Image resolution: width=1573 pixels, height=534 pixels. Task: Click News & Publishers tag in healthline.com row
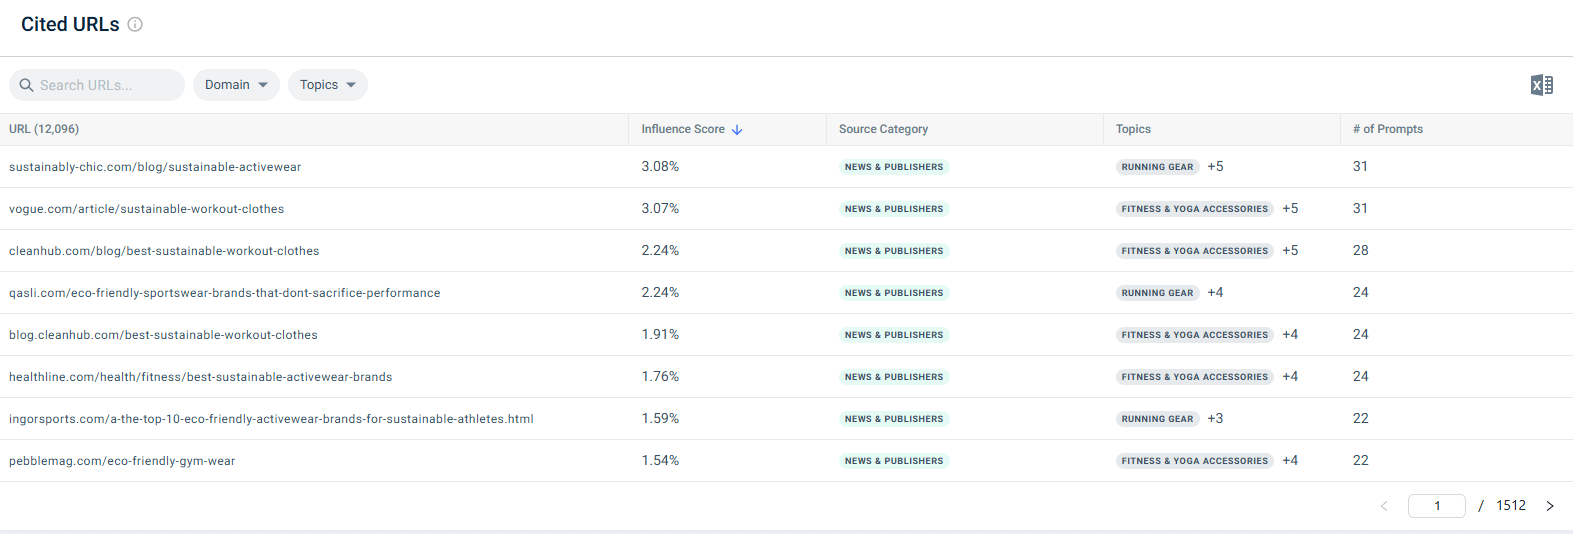[893, 377]
